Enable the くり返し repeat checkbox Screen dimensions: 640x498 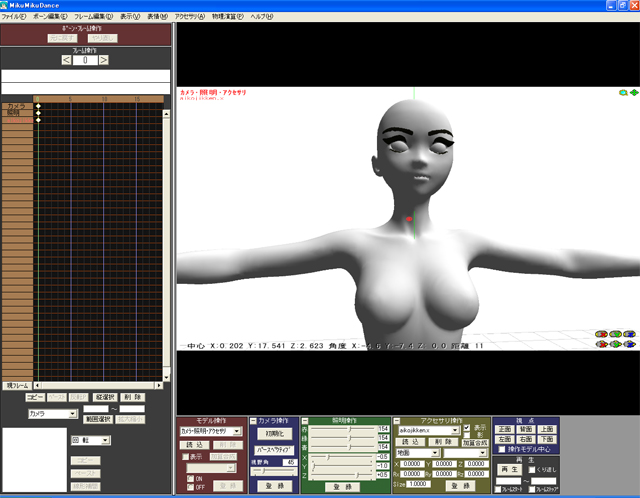pos(532,469)
